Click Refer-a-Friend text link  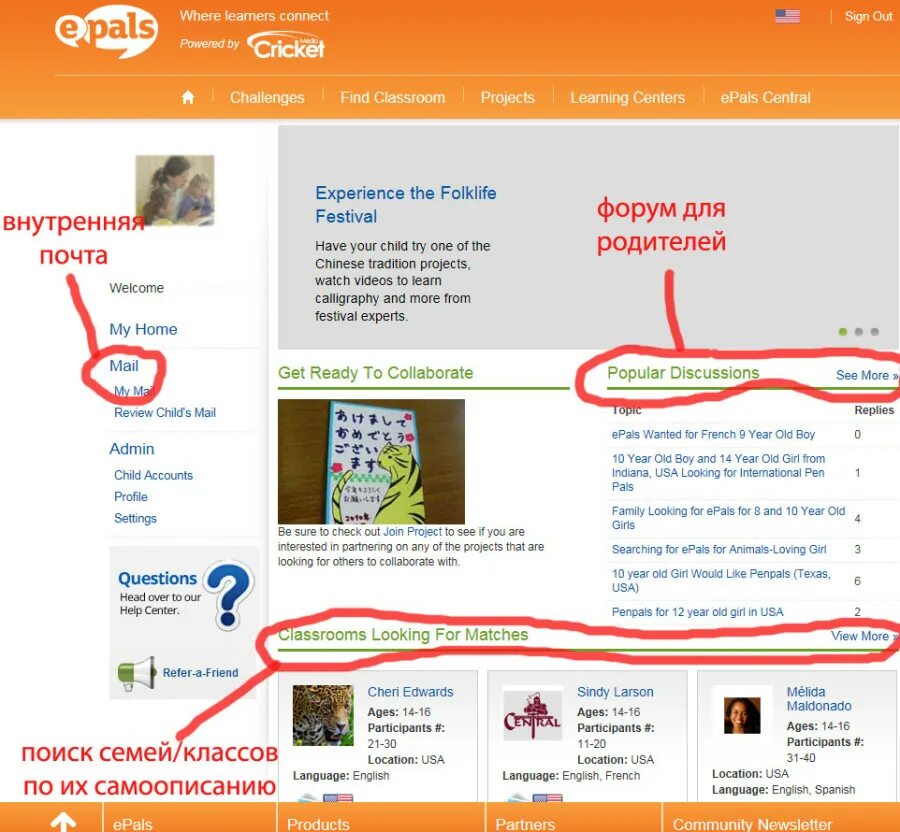click(200, 672)
